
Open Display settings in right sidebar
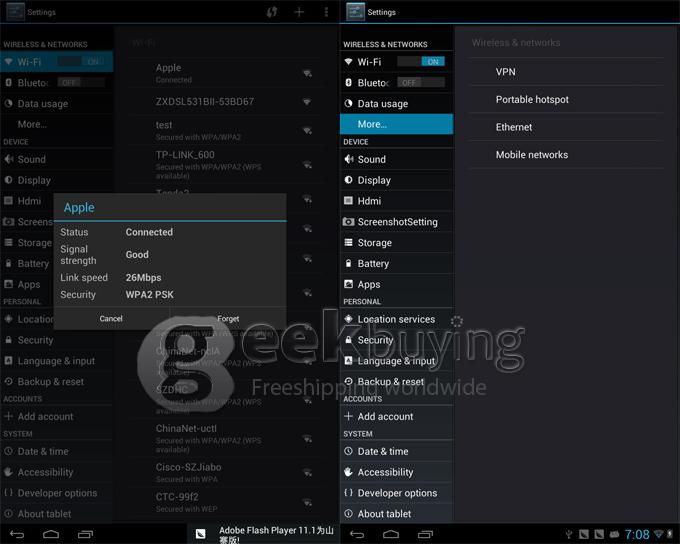tap(396, 180)
